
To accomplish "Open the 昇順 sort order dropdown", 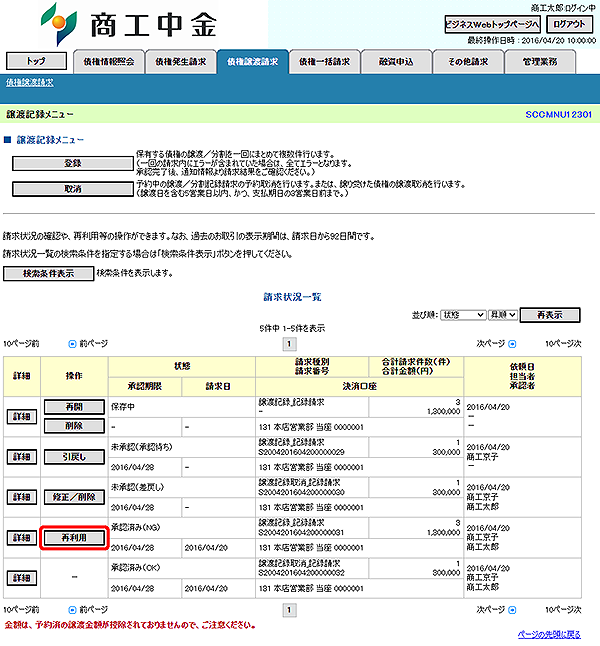I will pyautogui.click(x=502, y=315).
